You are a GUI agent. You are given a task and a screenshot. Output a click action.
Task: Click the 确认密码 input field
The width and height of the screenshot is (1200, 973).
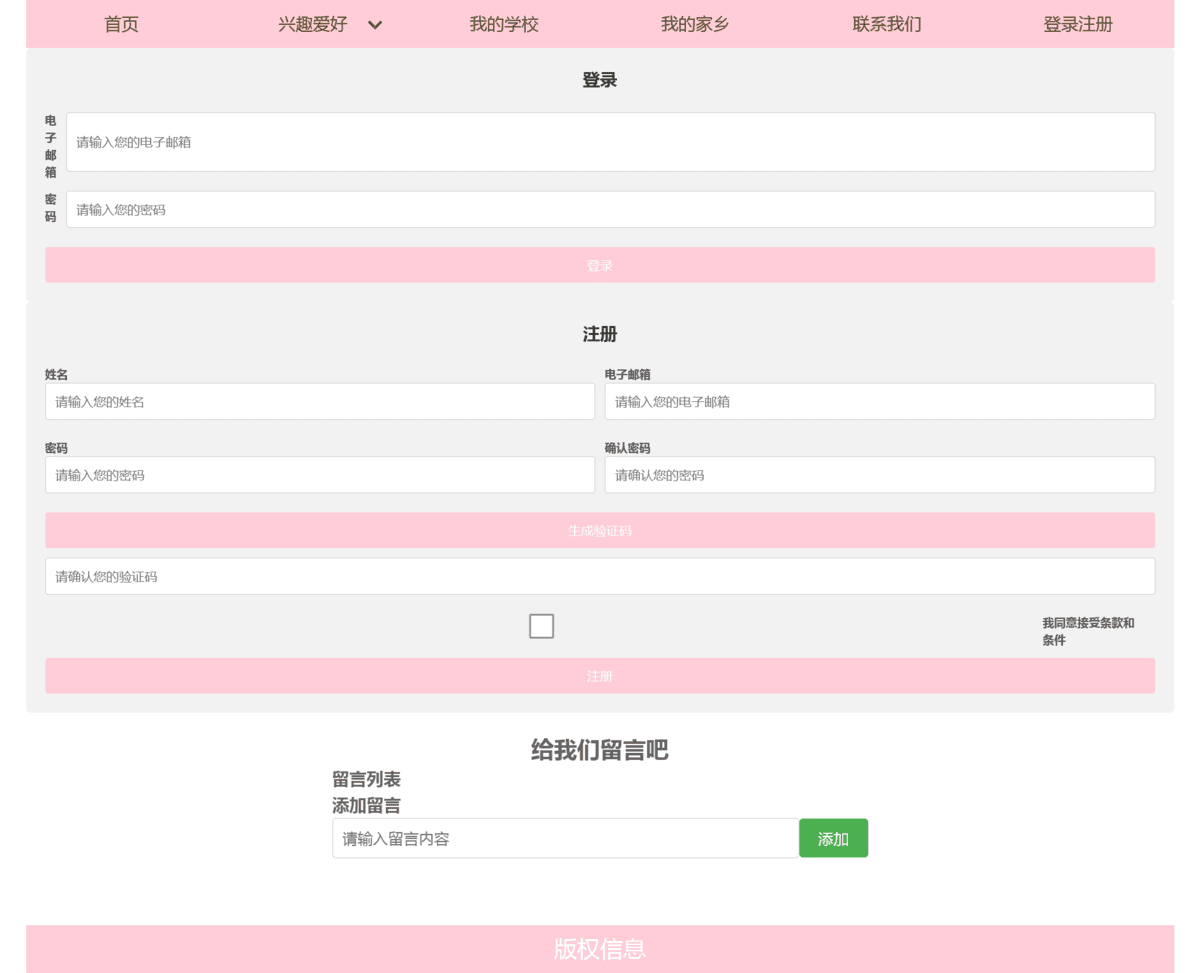879,475
